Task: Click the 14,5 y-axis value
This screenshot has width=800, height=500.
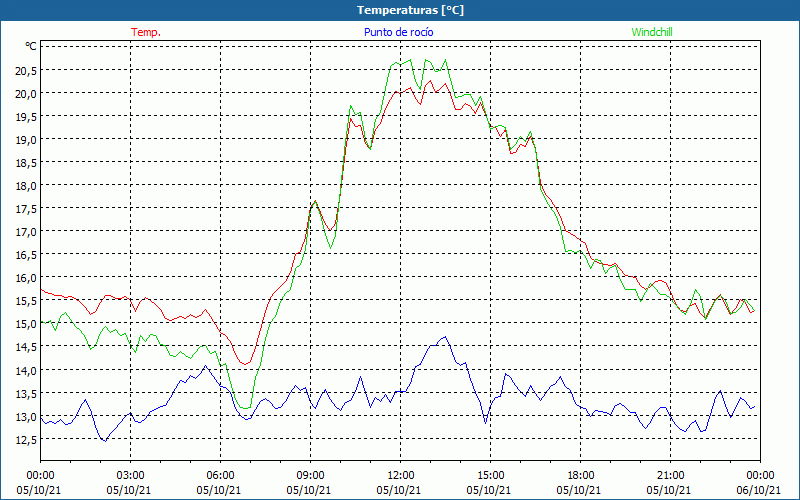Action: tap(26, 347)
